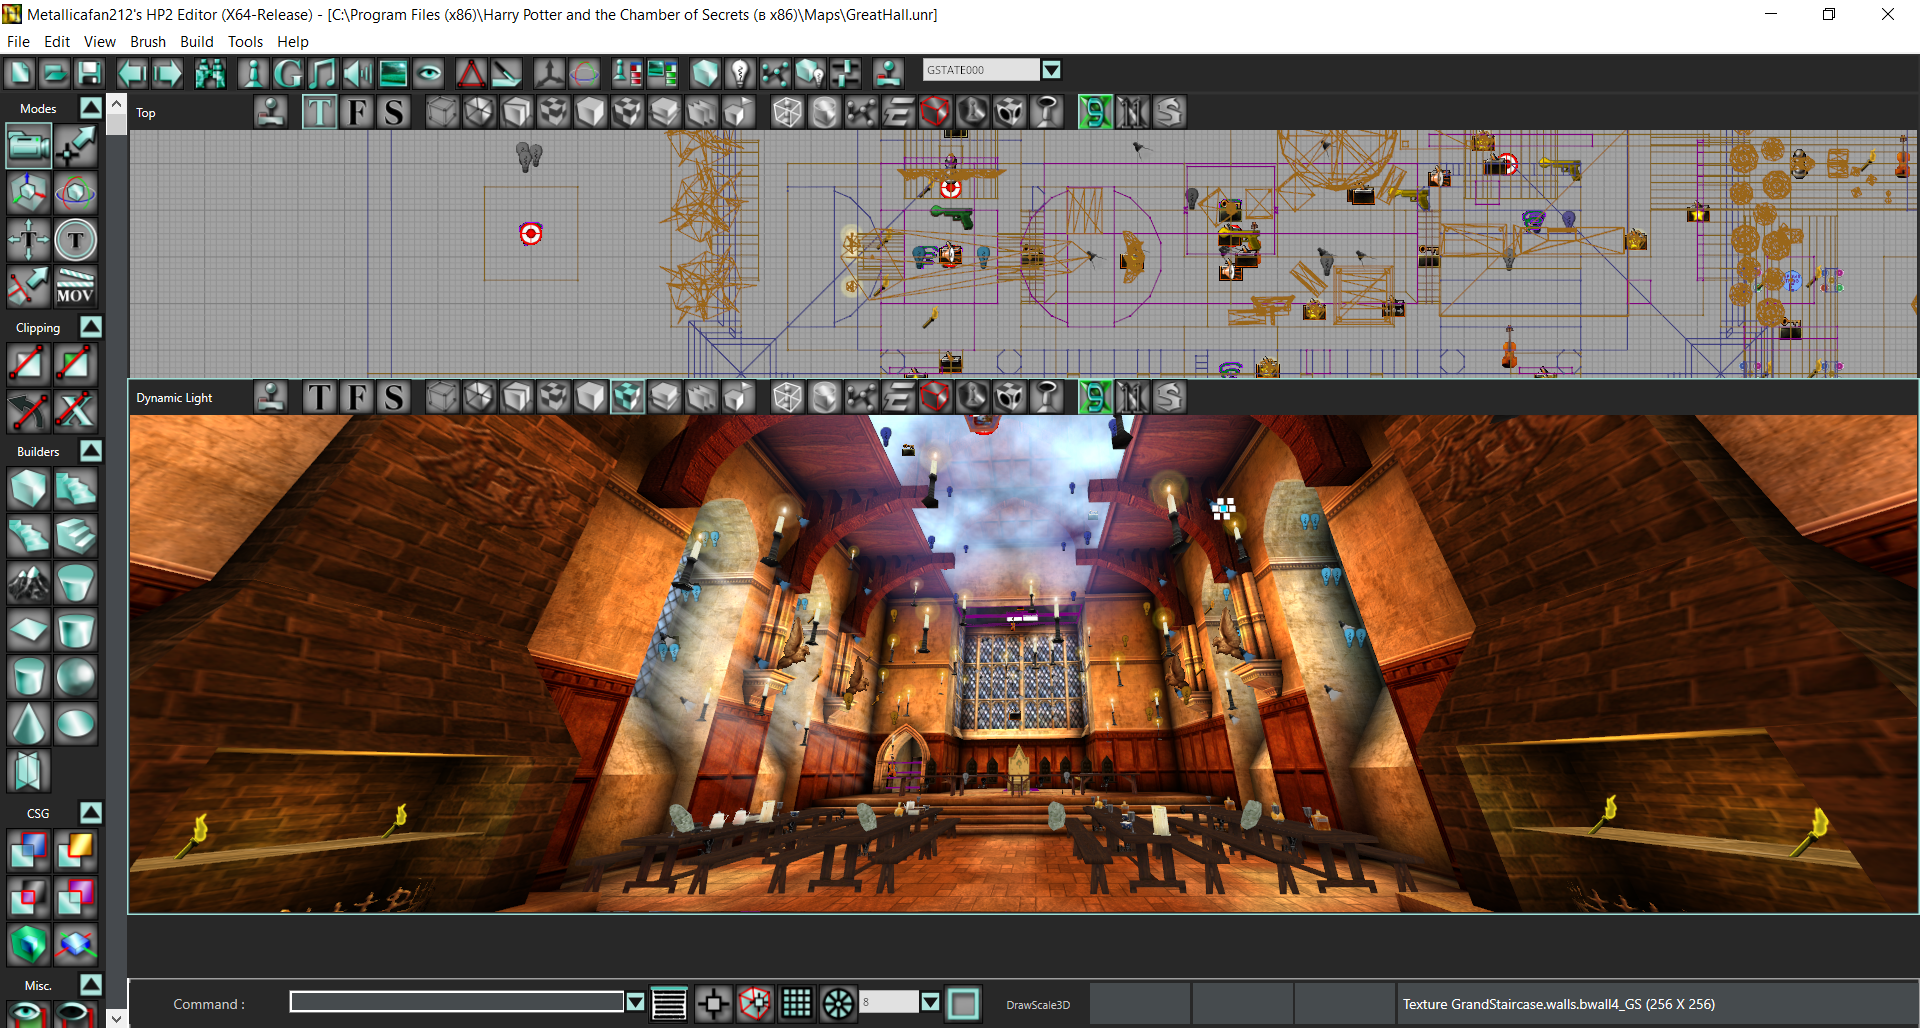Click the Undo left arrow icon
The image size is (1920, 1028).
pyautogui.click(x=131, y=73)
